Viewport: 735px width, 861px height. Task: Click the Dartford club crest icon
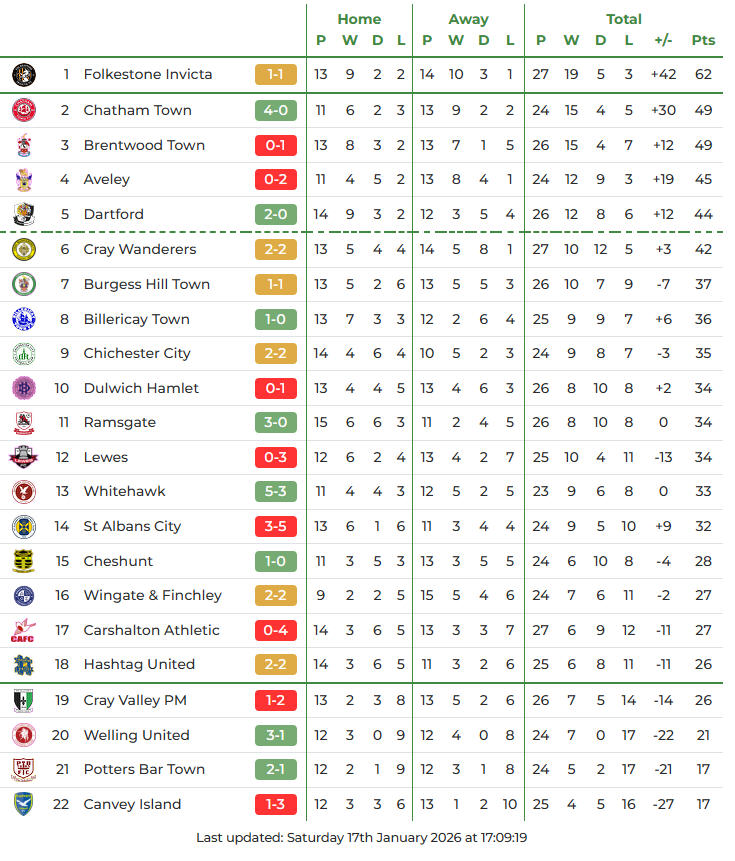click(23, 214)
